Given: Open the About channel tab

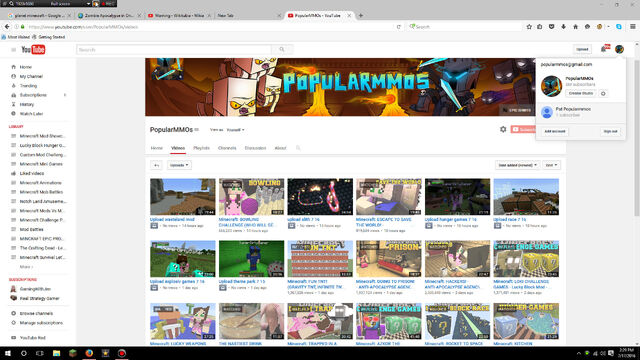Looking at the screenshot, I should click(280, 148).
